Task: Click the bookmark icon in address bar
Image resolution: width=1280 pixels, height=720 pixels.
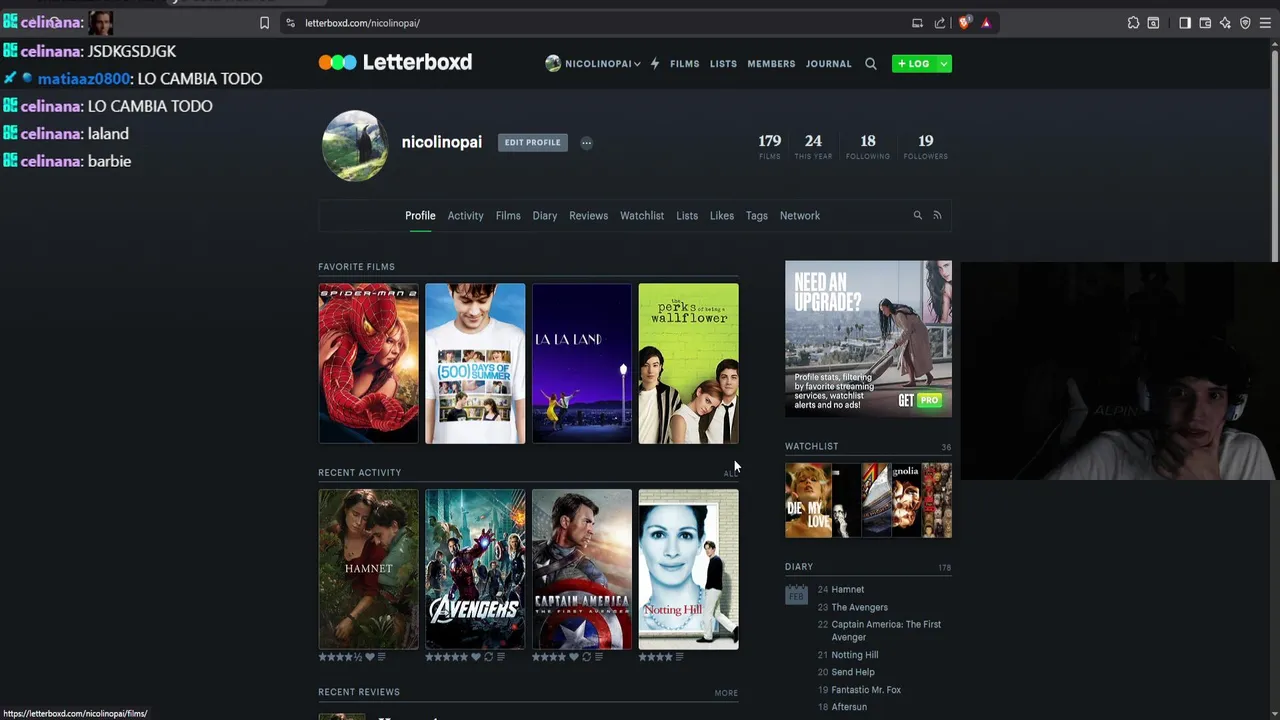Action: pyautogui.click(x=264, y=23)
